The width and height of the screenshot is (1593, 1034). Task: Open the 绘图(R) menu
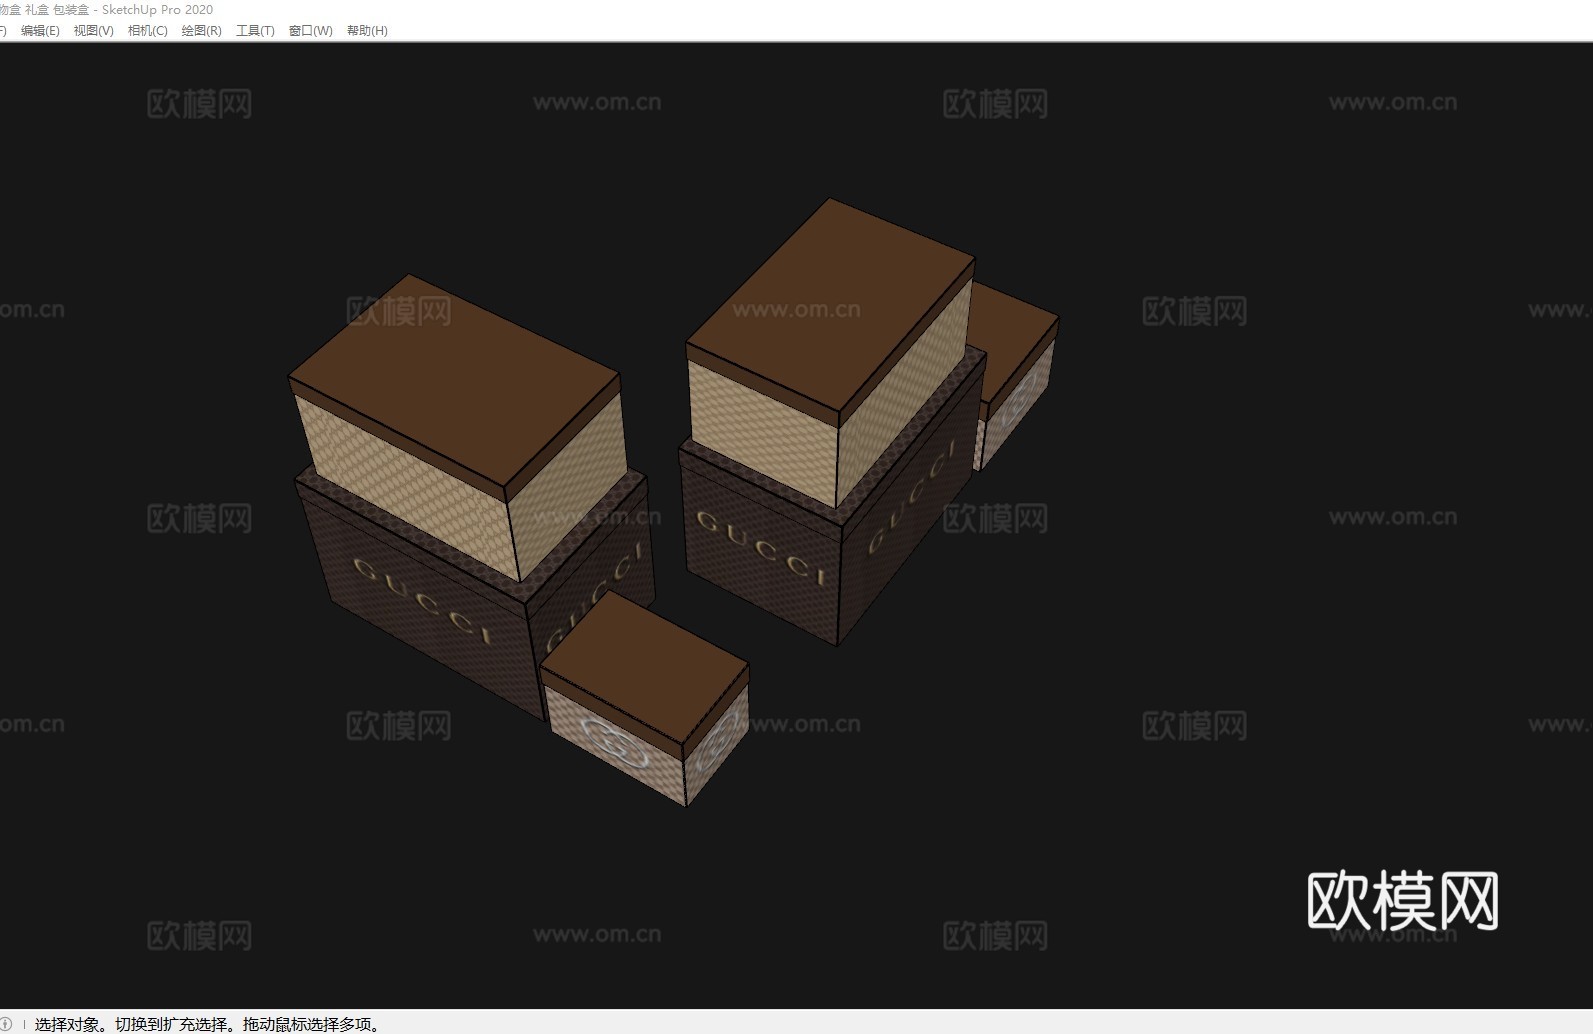tap(201, 30)
